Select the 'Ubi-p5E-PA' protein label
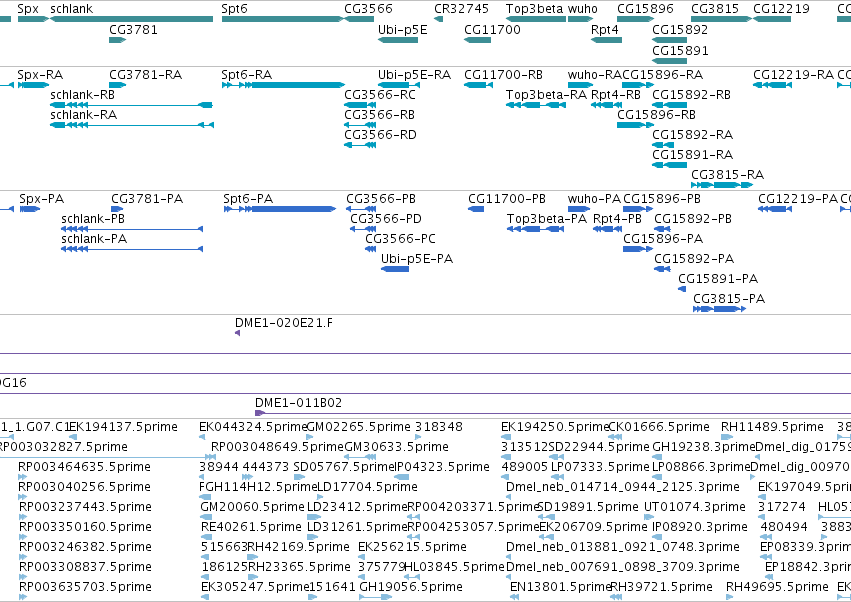 417,259
